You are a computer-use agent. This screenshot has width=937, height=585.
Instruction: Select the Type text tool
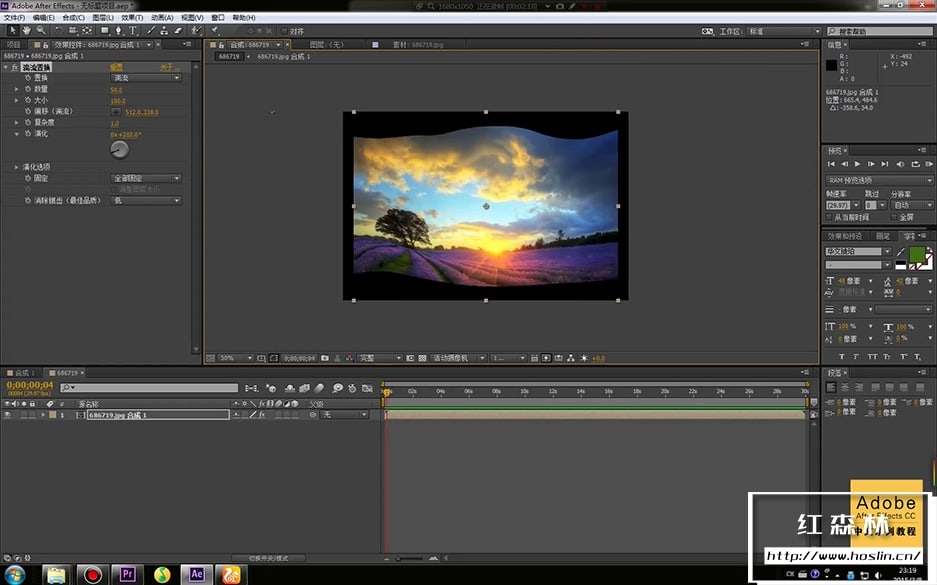(133, 30)
